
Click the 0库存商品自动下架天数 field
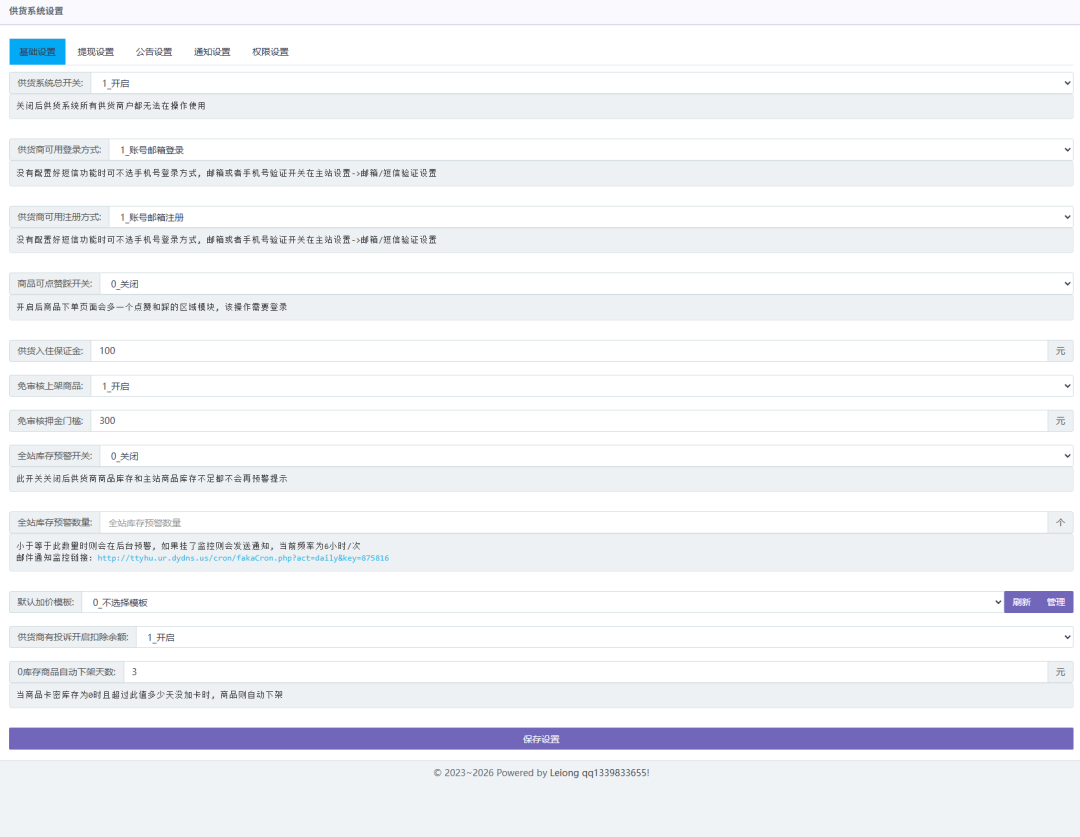pyautogui.click(x=584, y=672)
